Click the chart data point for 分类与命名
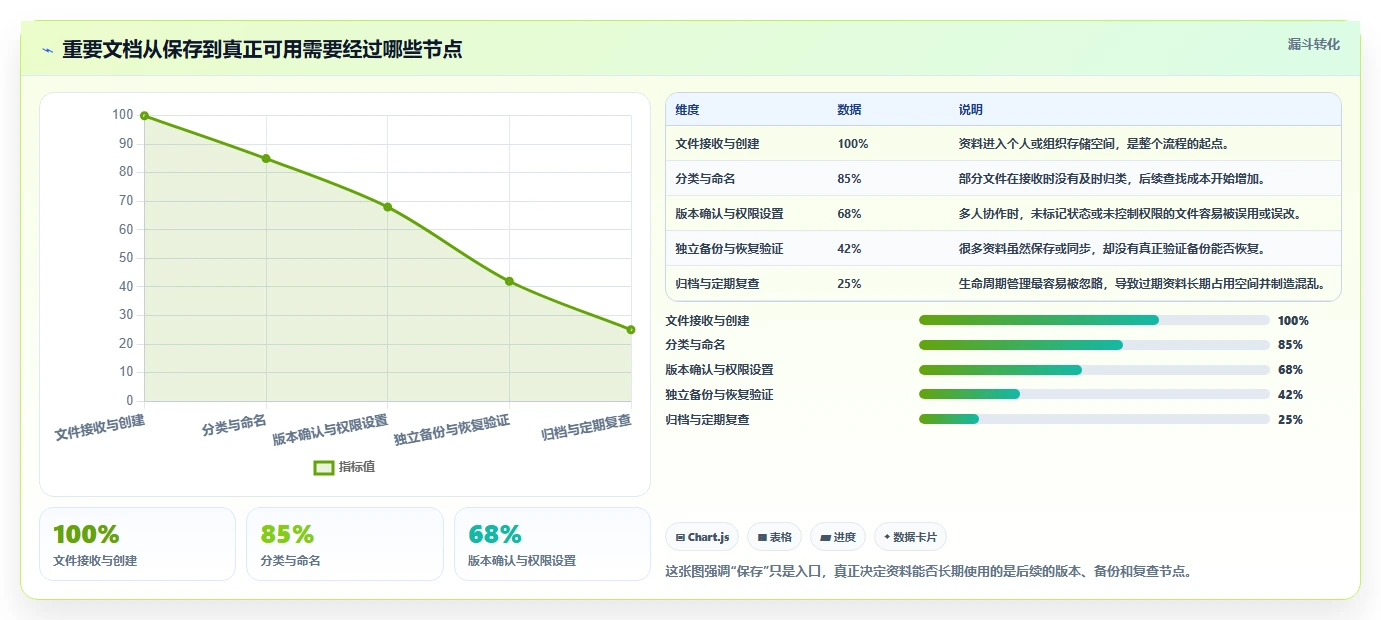The height and width of the screenshot is (620, 1381). 266,158
